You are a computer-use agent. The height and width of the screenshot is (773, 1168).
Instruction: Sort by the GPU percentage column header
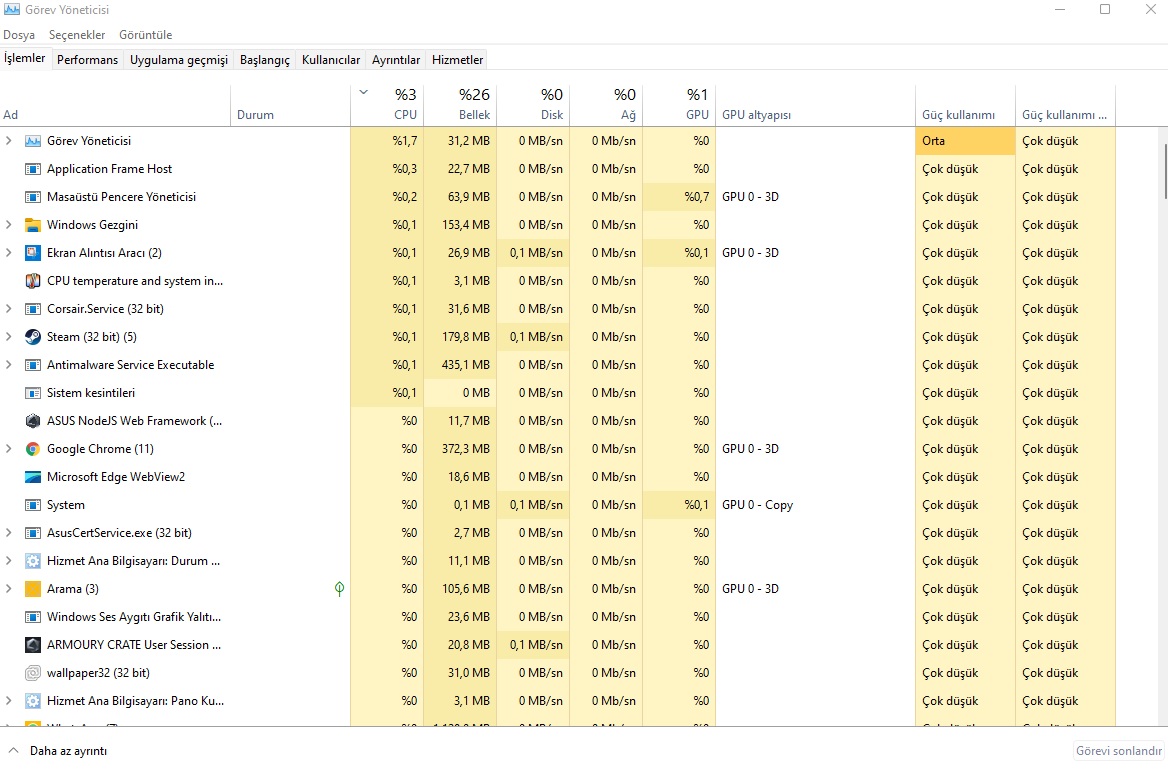679,105
